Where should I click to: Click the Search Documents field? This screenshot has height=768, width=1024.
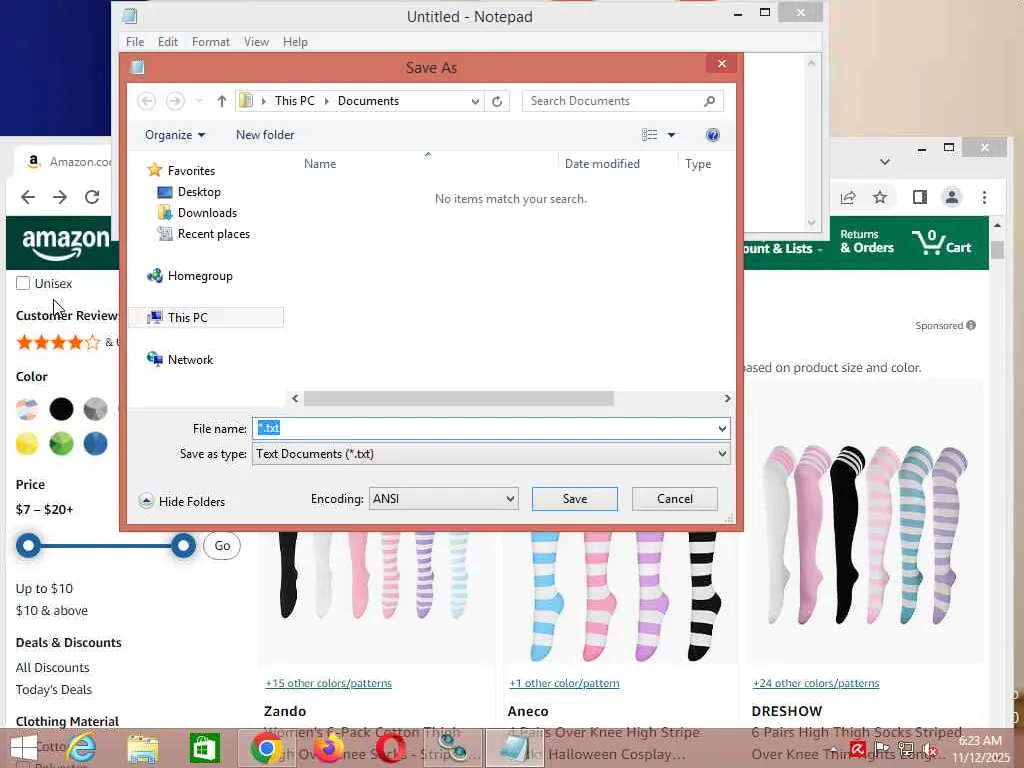click(x=614, y=101)
